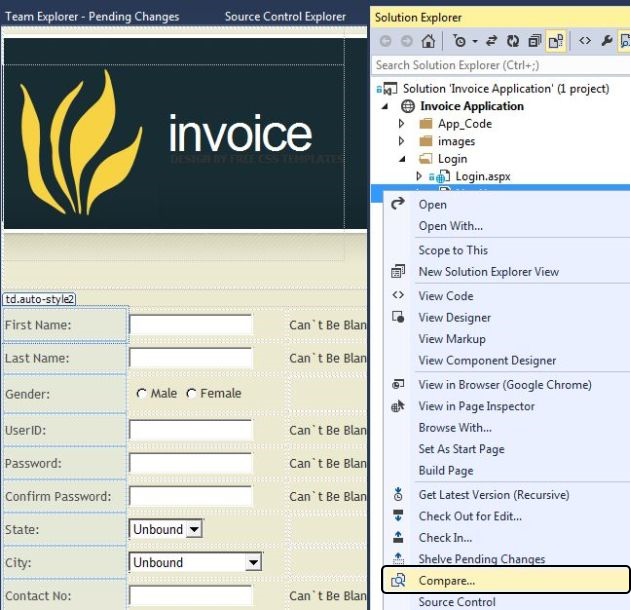
Task: Select the App_Code folder icon
Action: click(426, 124)
